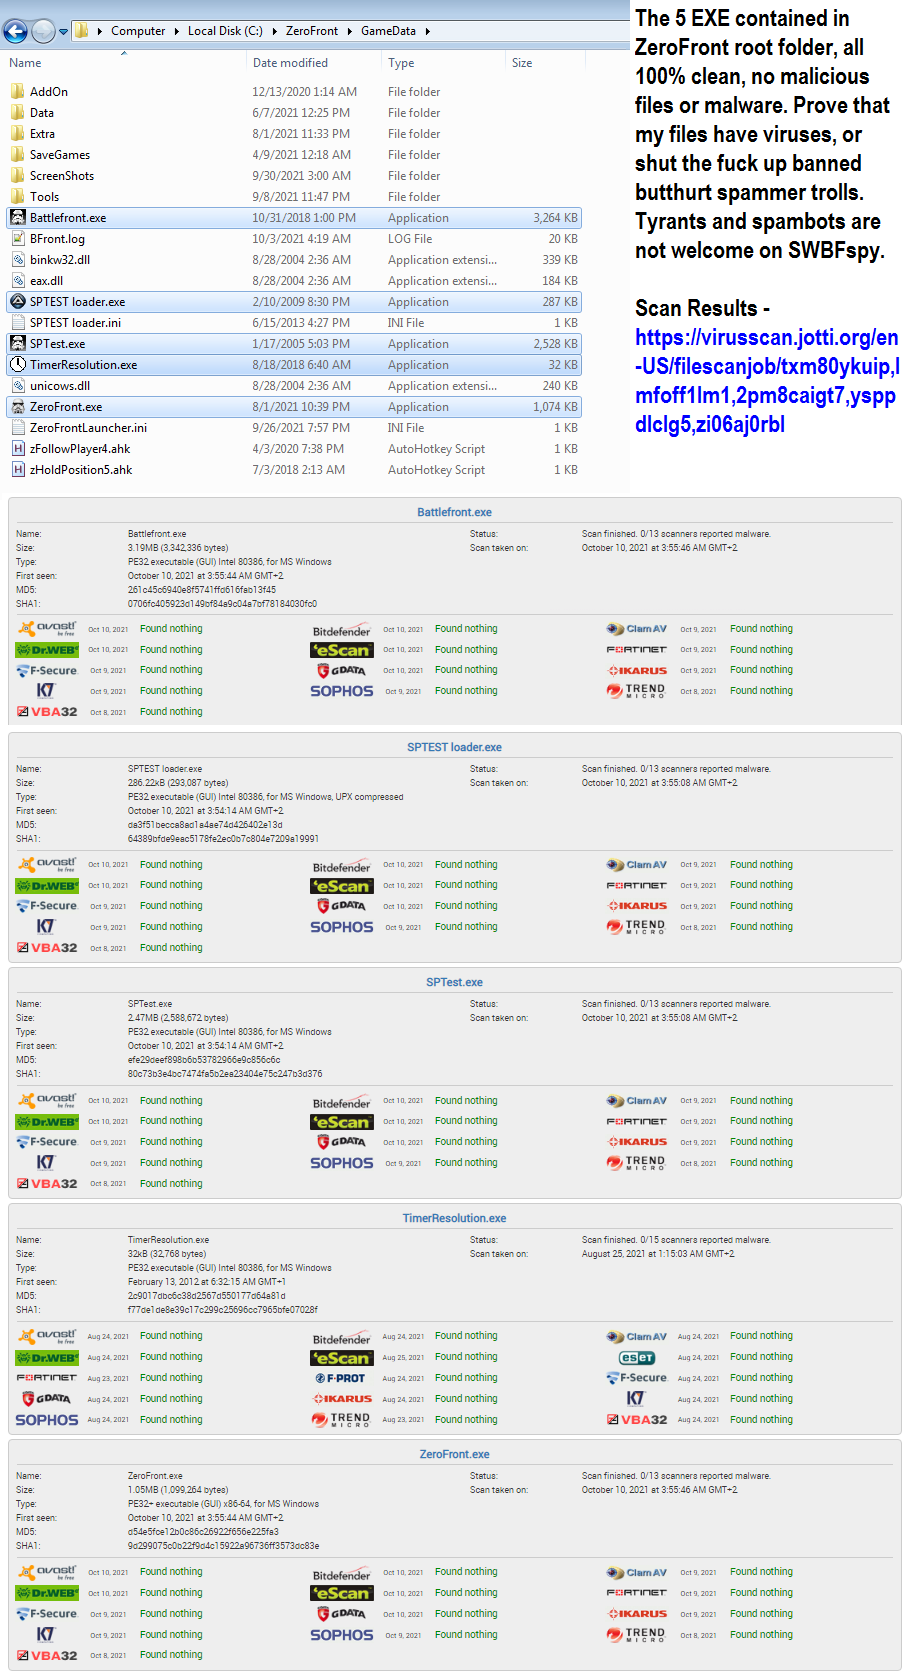908x1680 pixels.
Task: Click the AddOn folder icon
Action: (x=18, y=92)
